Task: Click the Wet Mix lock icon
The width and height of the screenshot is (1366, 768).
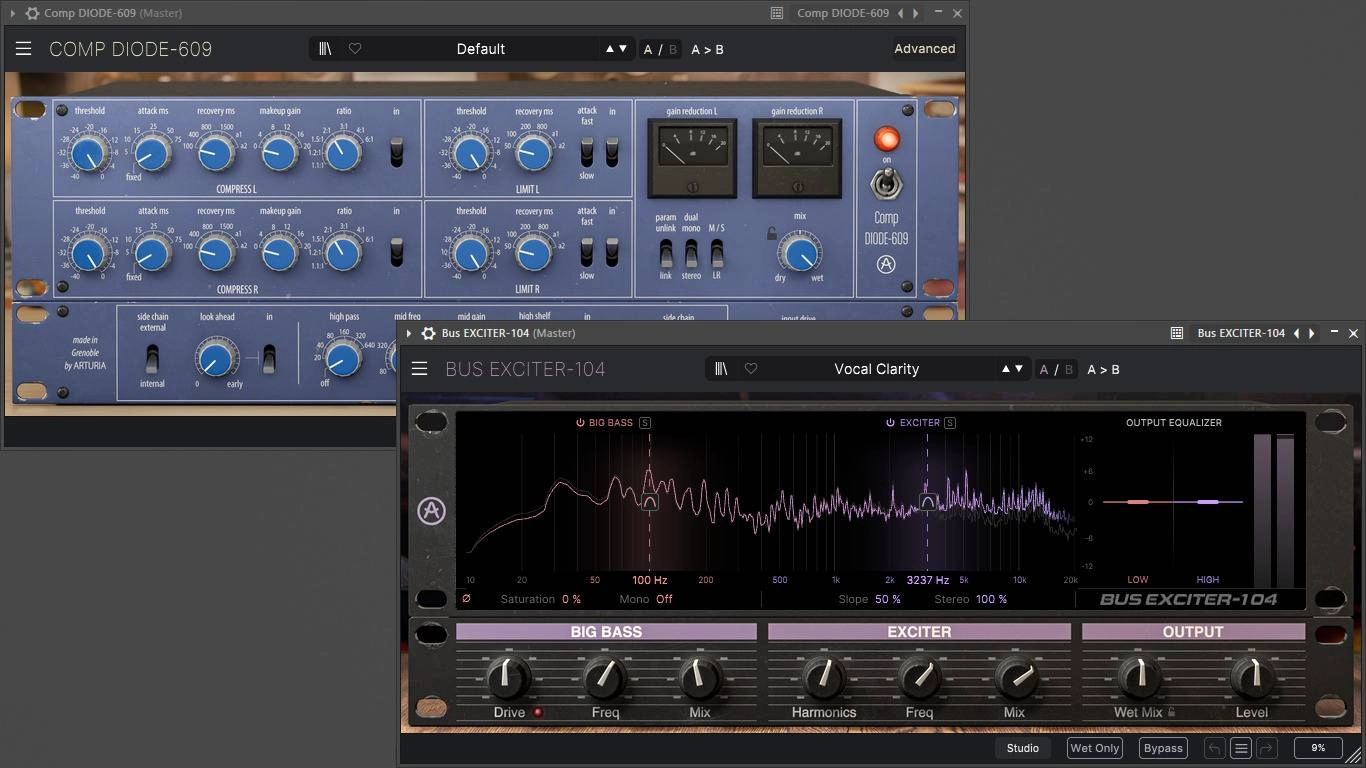Action: click(1171, 713)
